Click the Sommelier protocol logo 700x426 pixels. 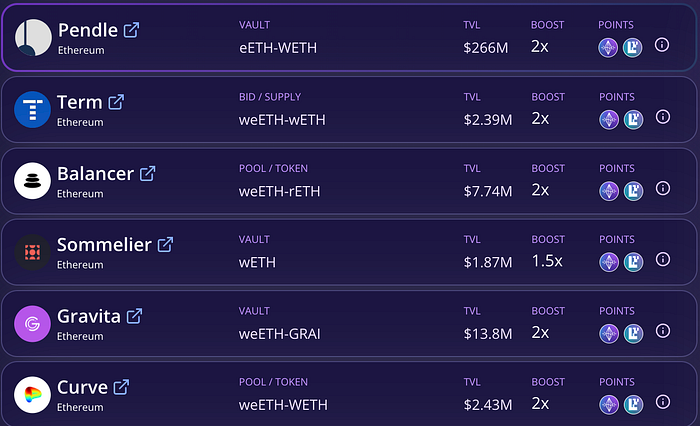[33, 252]
